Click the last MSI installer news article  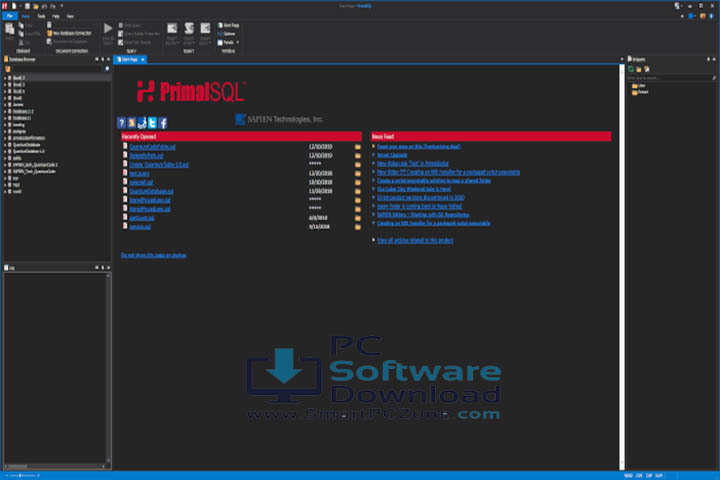pos(433,223)
